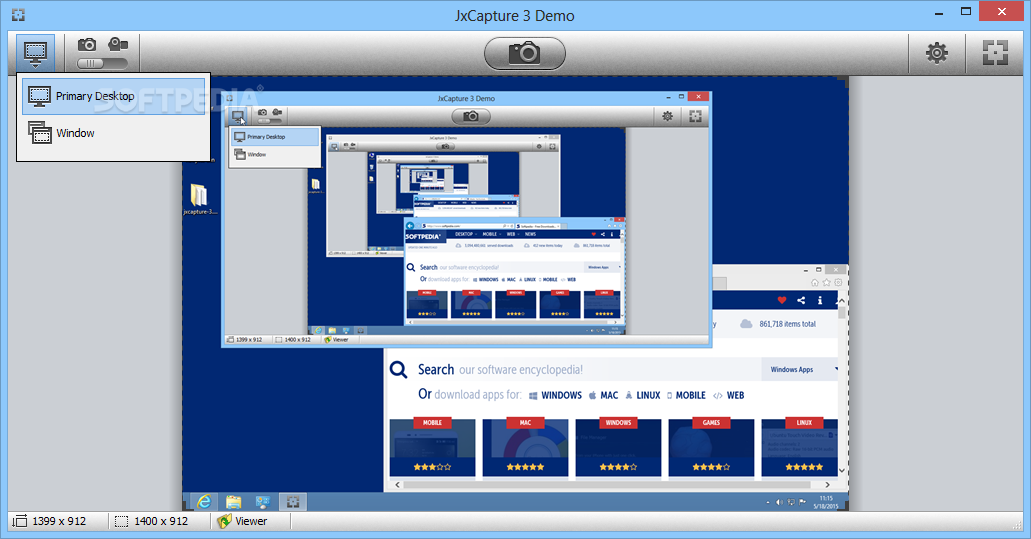The image size is (1031, 539).
Task: Choose Window from the source menu
Action: point(114,133)
